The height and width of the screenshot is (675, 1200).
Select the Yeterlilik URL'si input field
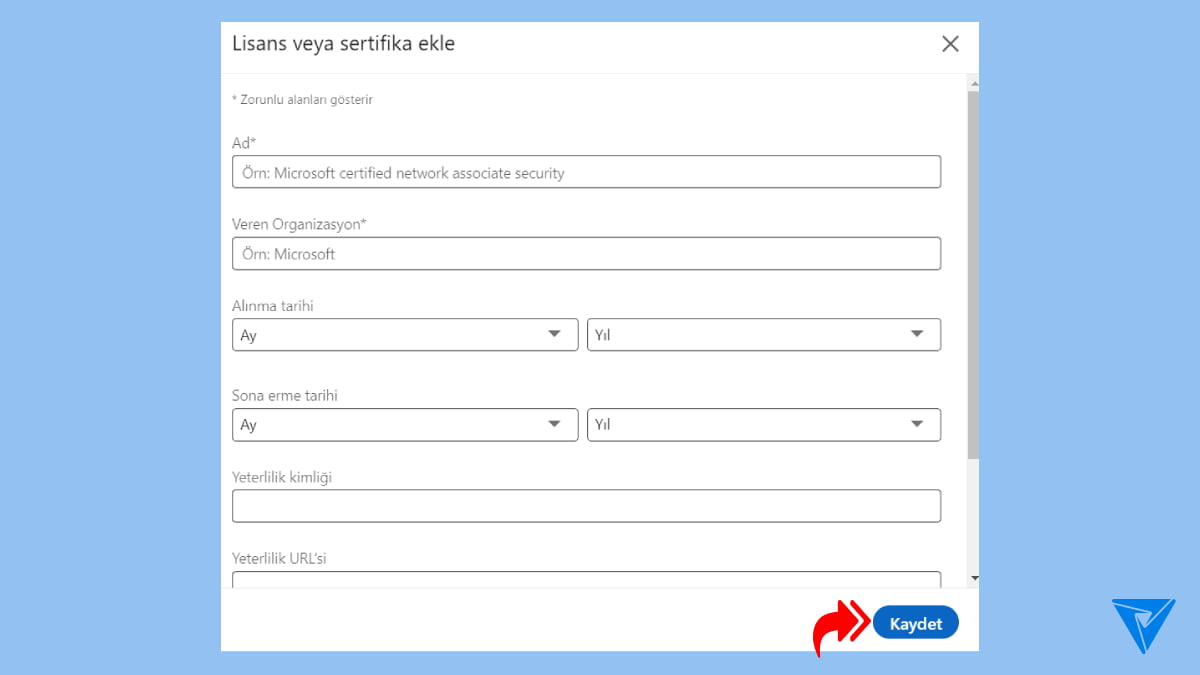point(586,578)
